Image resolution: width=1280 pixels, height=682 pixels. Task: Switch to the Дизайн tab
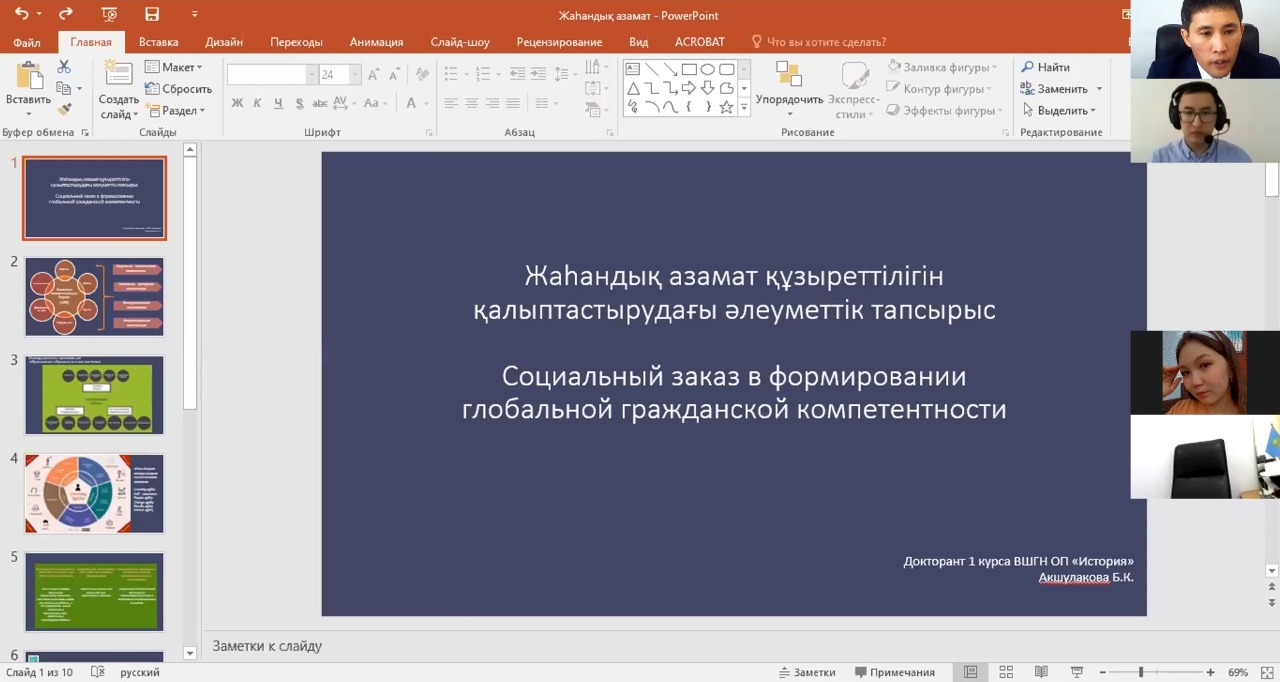(224, 42)
